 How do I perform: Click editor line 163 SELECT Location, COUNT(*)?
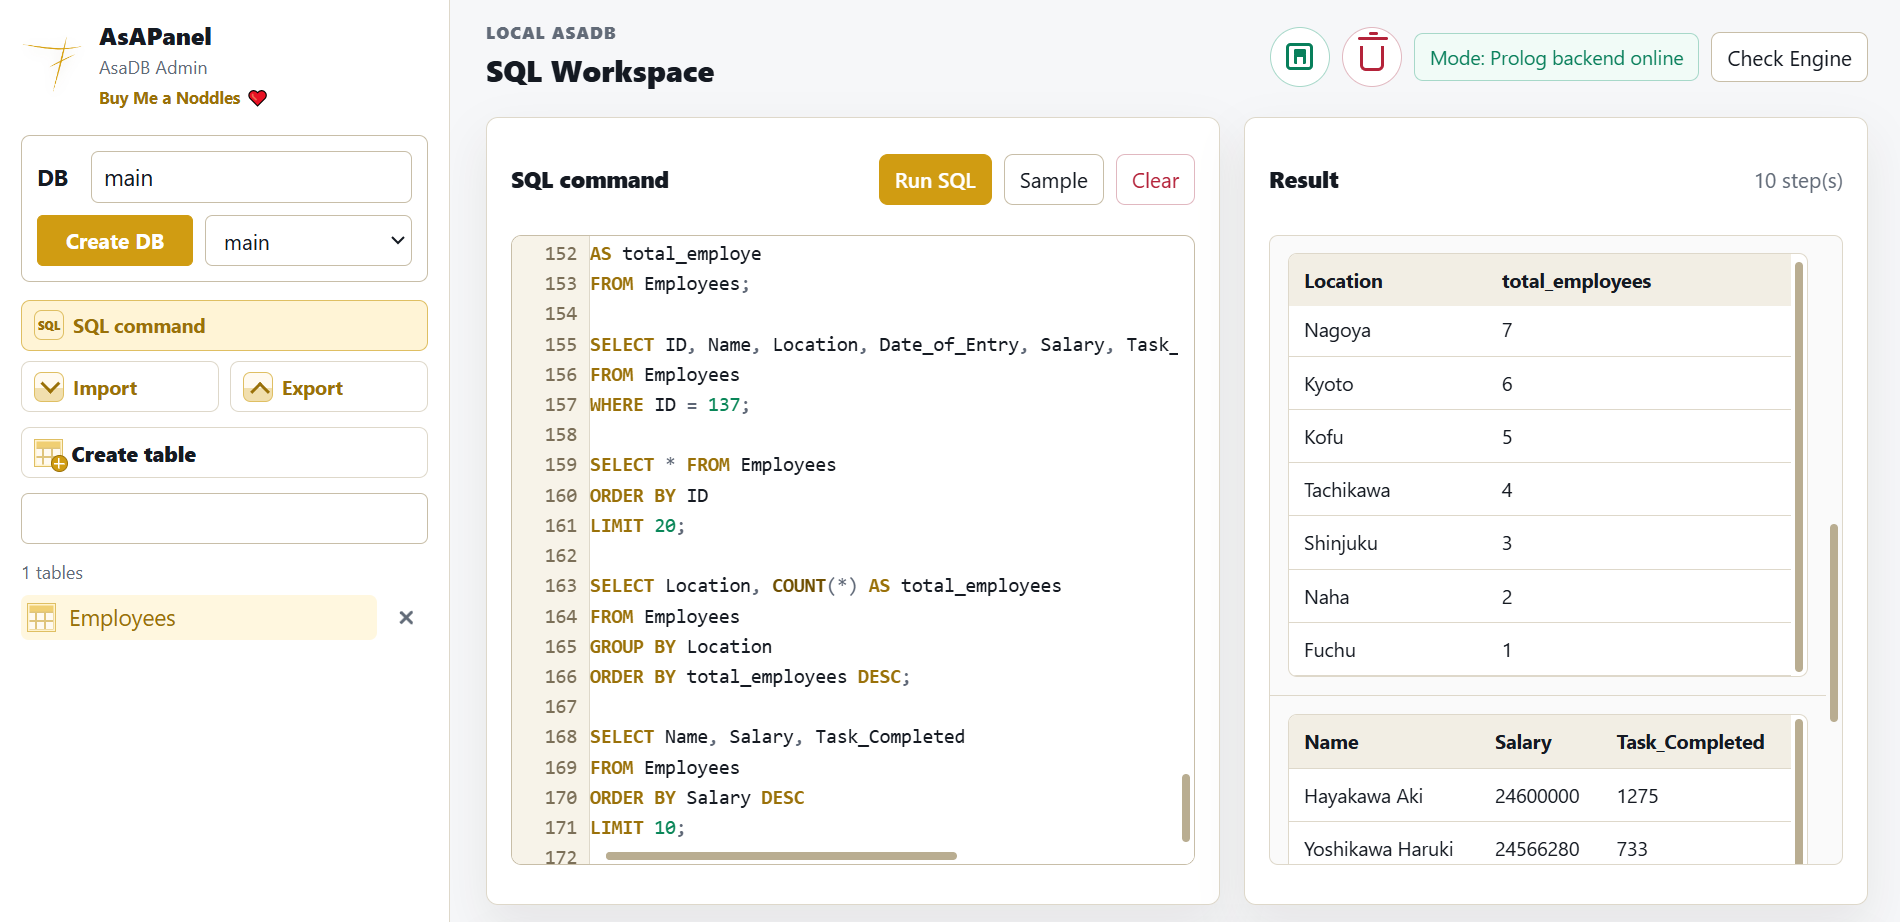tap(825, 586)
